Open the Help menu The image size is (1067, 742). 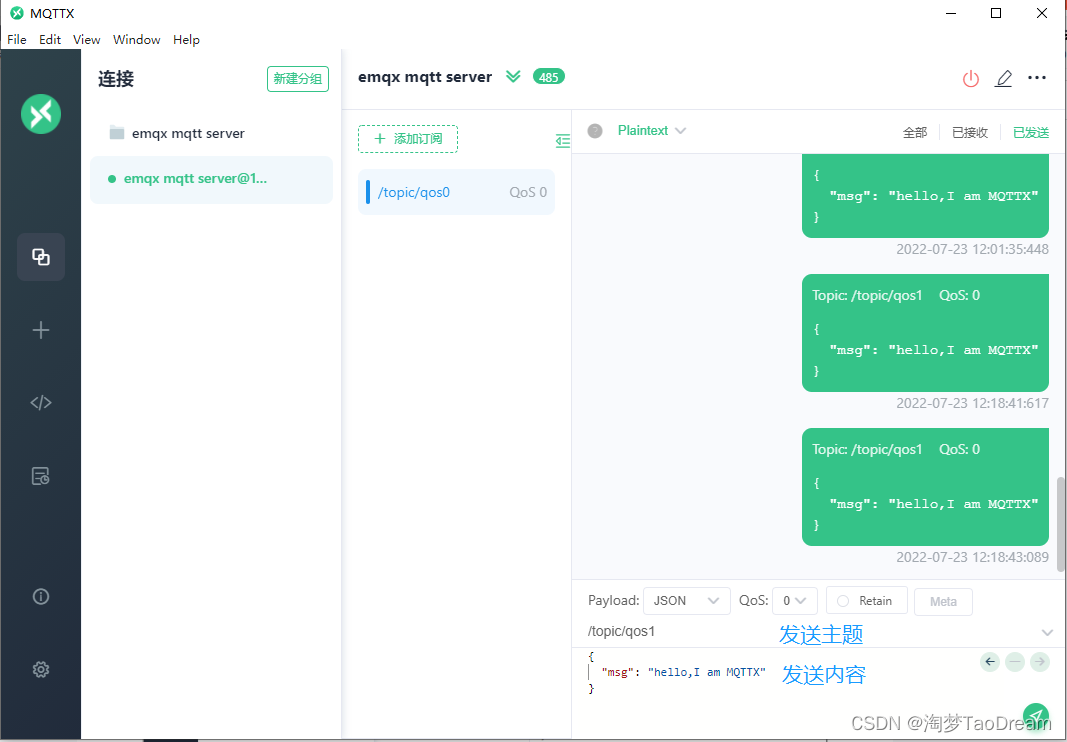(x=186, y=39)
